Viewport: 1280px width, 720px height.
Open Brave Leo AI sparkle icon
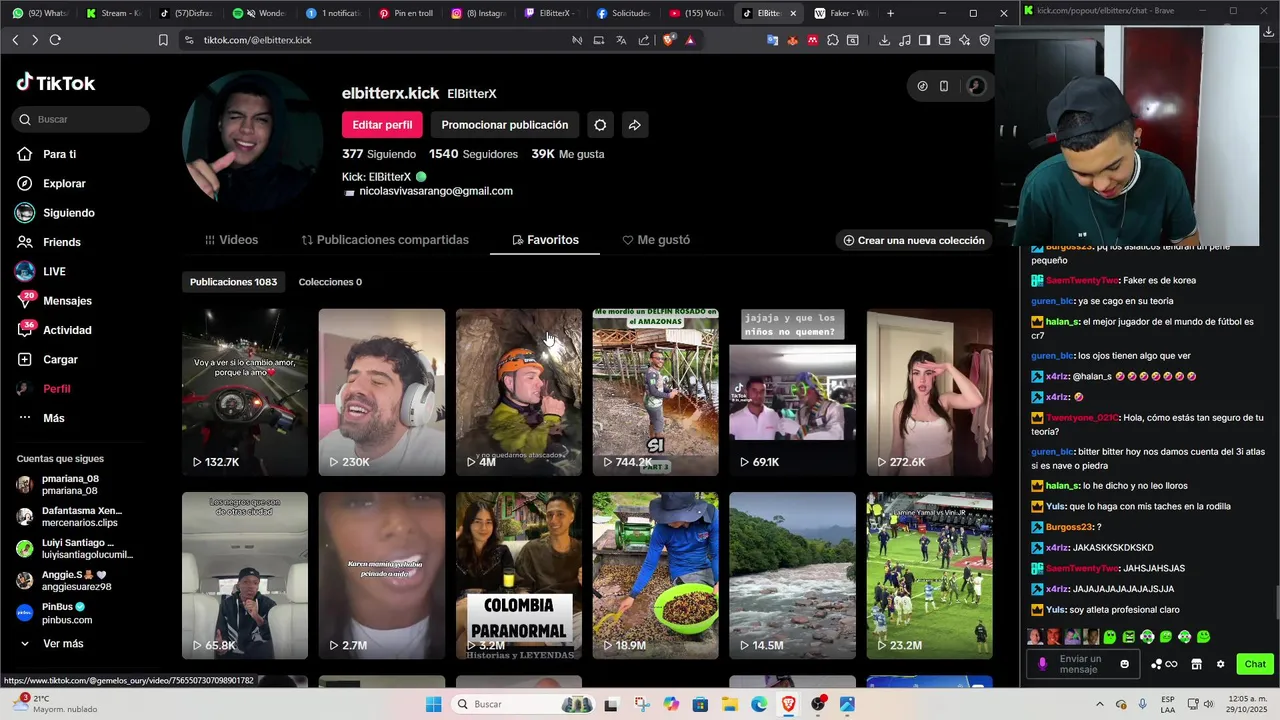[x=965, y=40]
